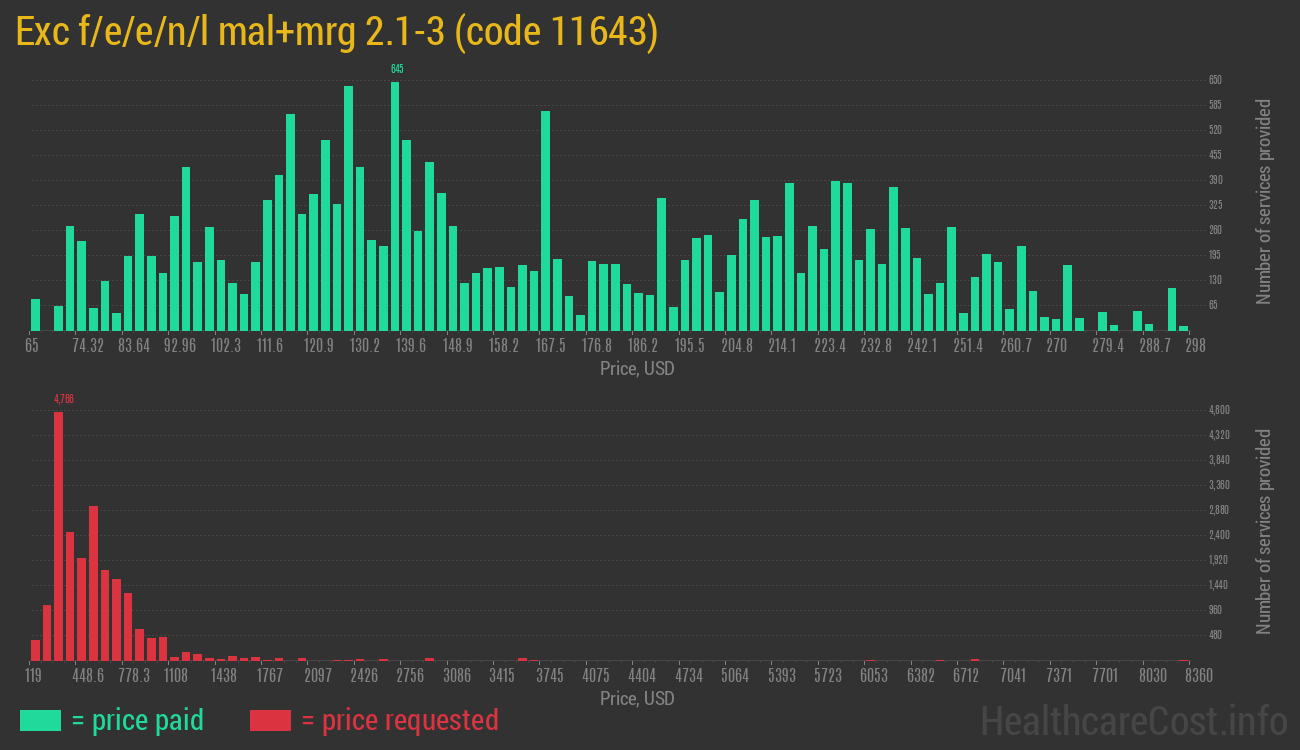Click the 645 value label above the peak bar
The height and width of the screenshot is (750, 1300).
click(x=396, y=70)
